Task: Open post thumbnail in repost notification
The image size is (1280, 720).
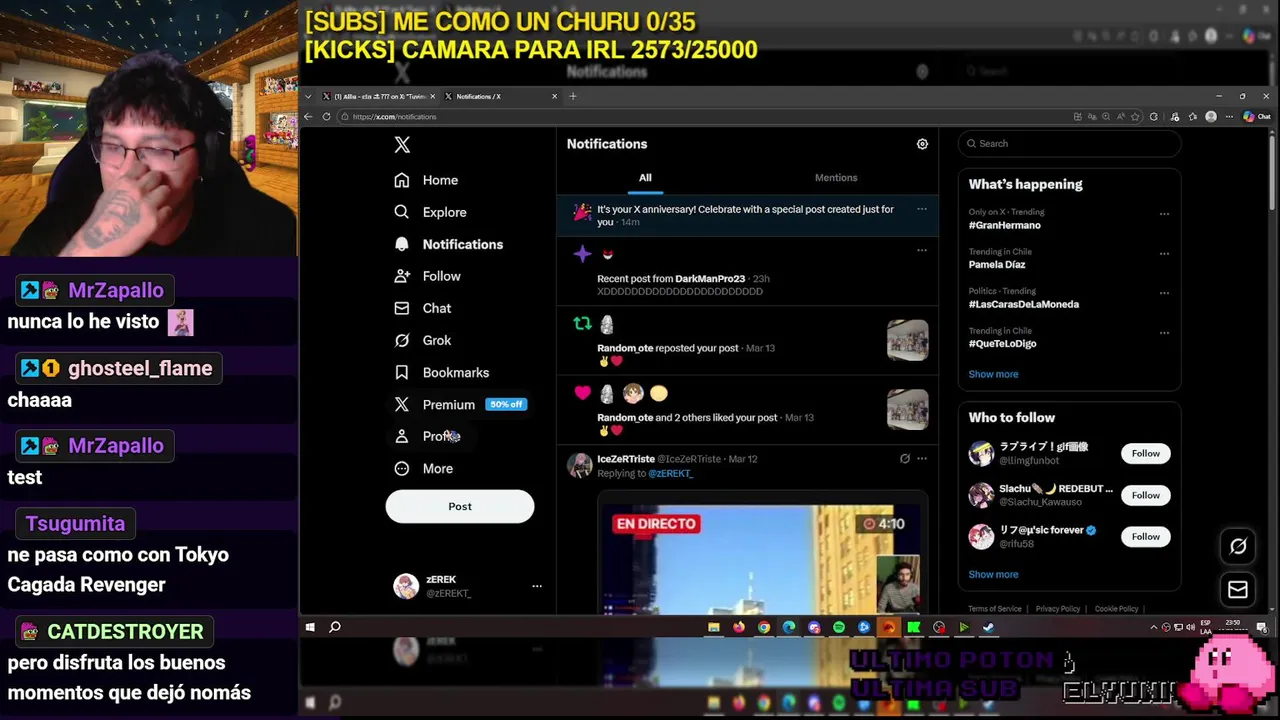Action: (907, 340)
